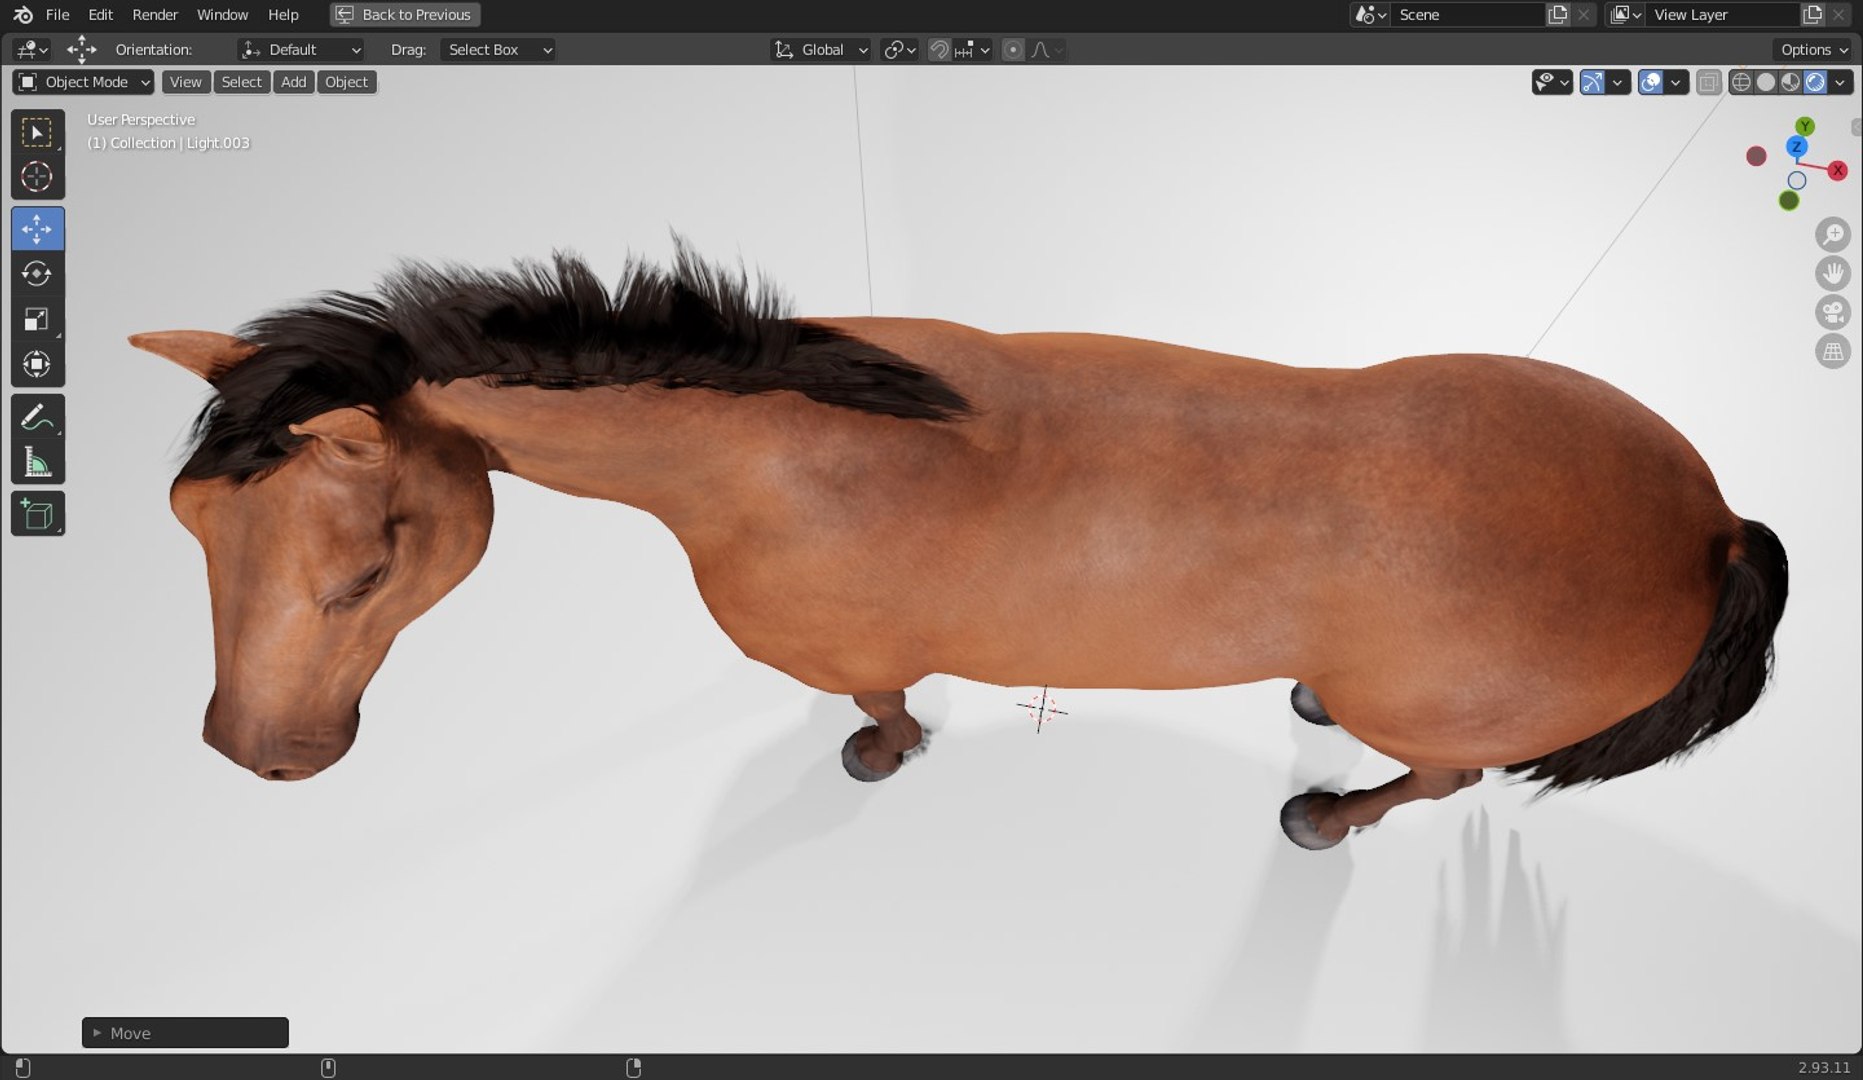This screenshot has width=1863, height=1080.
Task: Switch to material preview shading
Action: click(1790, 82)
